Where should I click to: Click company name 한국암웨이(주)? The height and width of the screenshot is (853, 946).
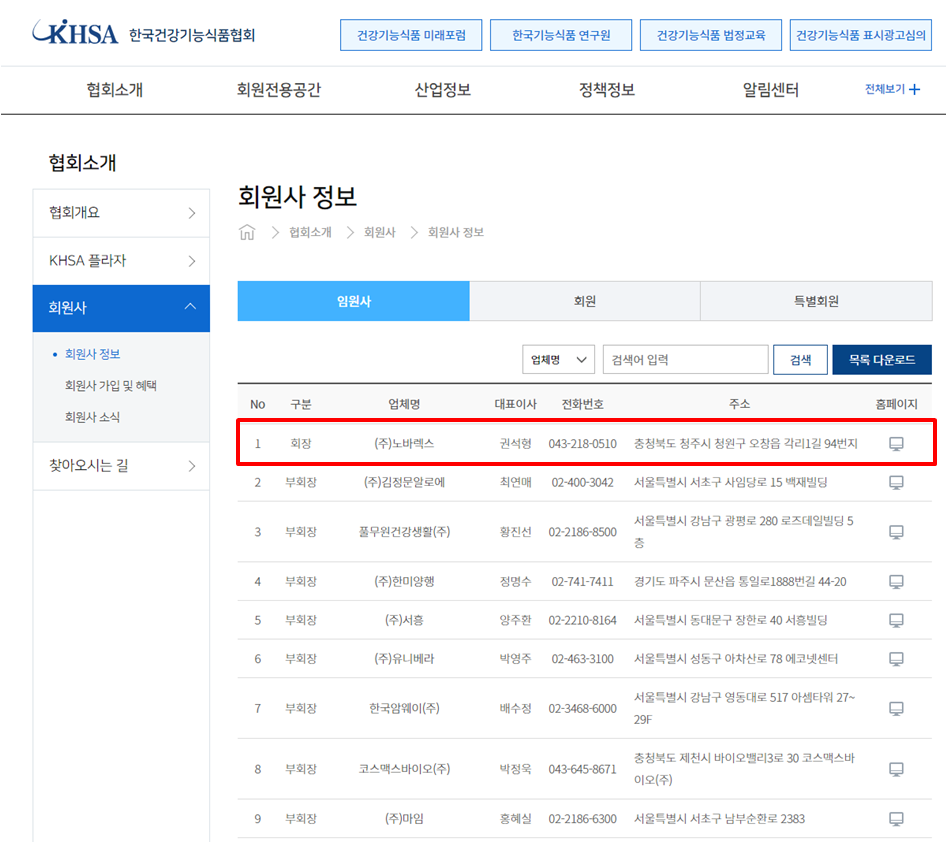404,708
